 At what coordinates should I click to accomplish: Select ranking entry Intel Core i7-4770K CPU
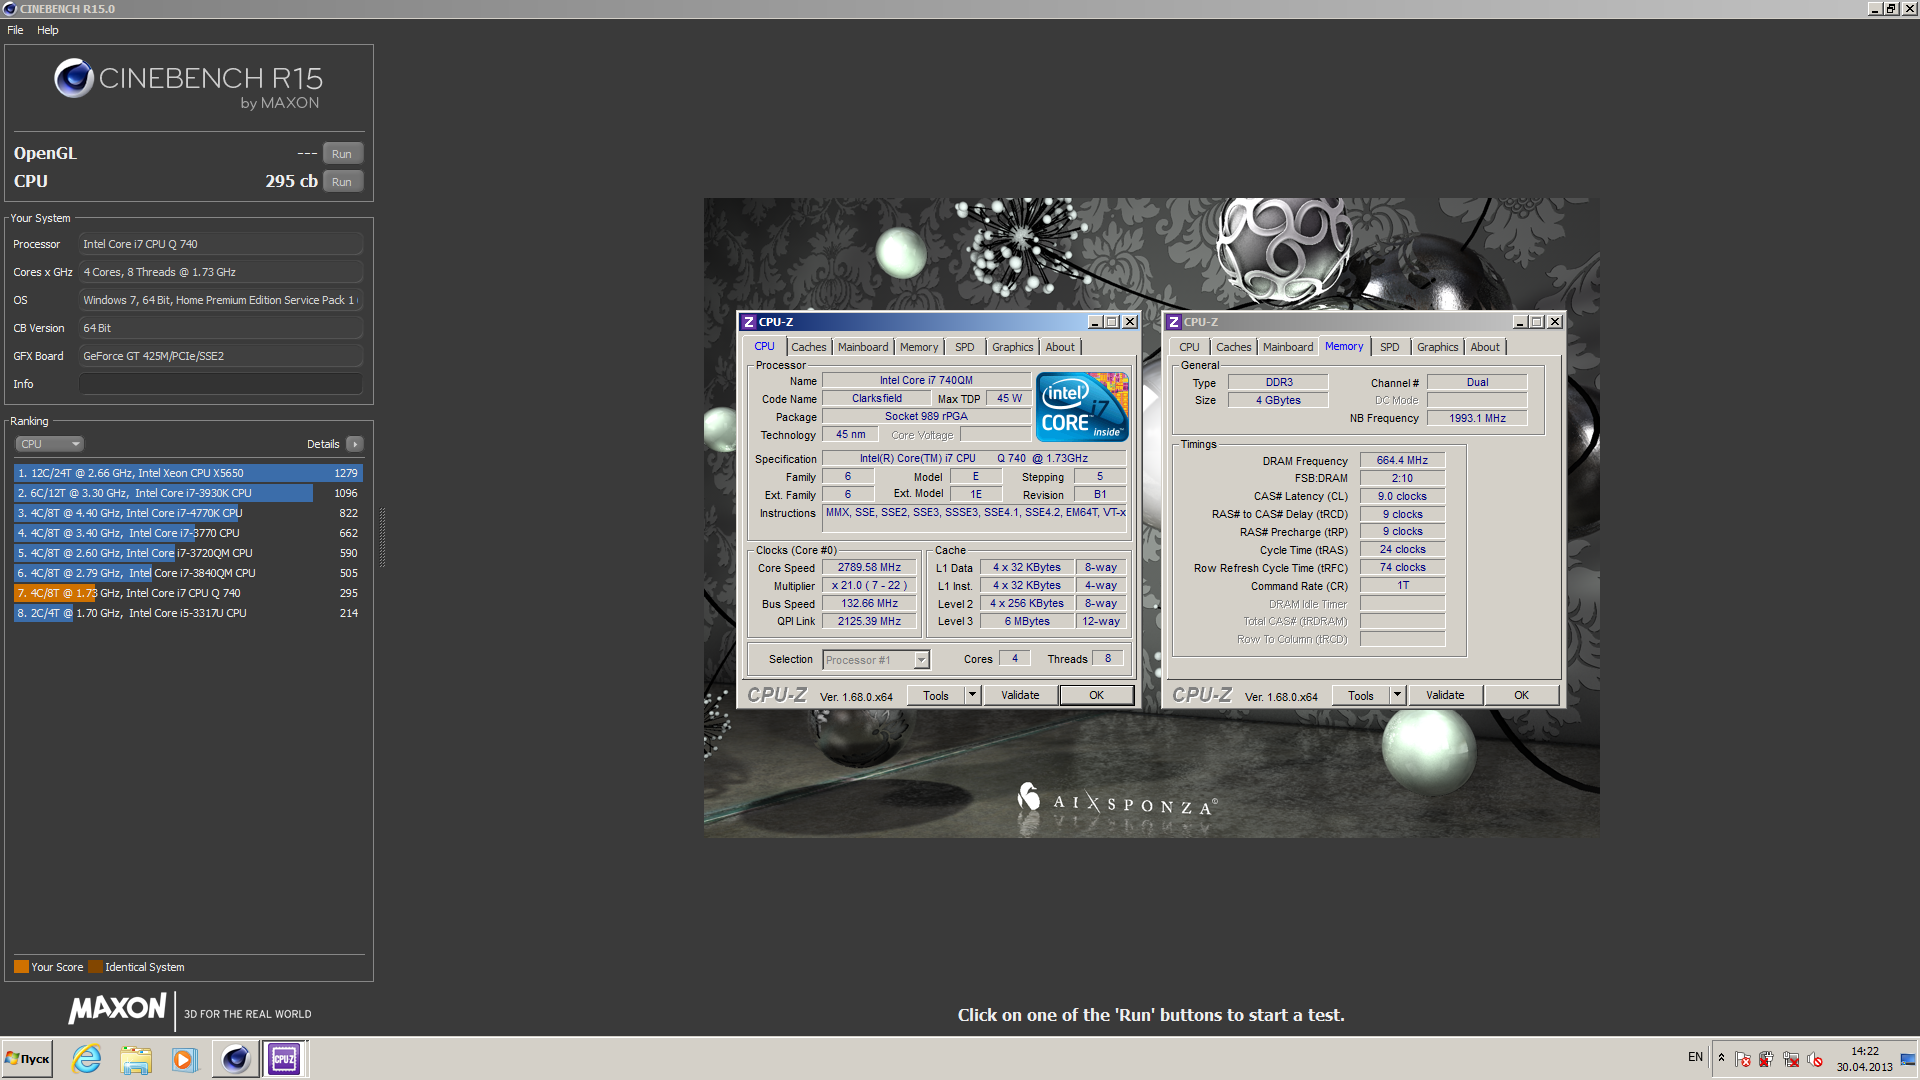[188, 513]
